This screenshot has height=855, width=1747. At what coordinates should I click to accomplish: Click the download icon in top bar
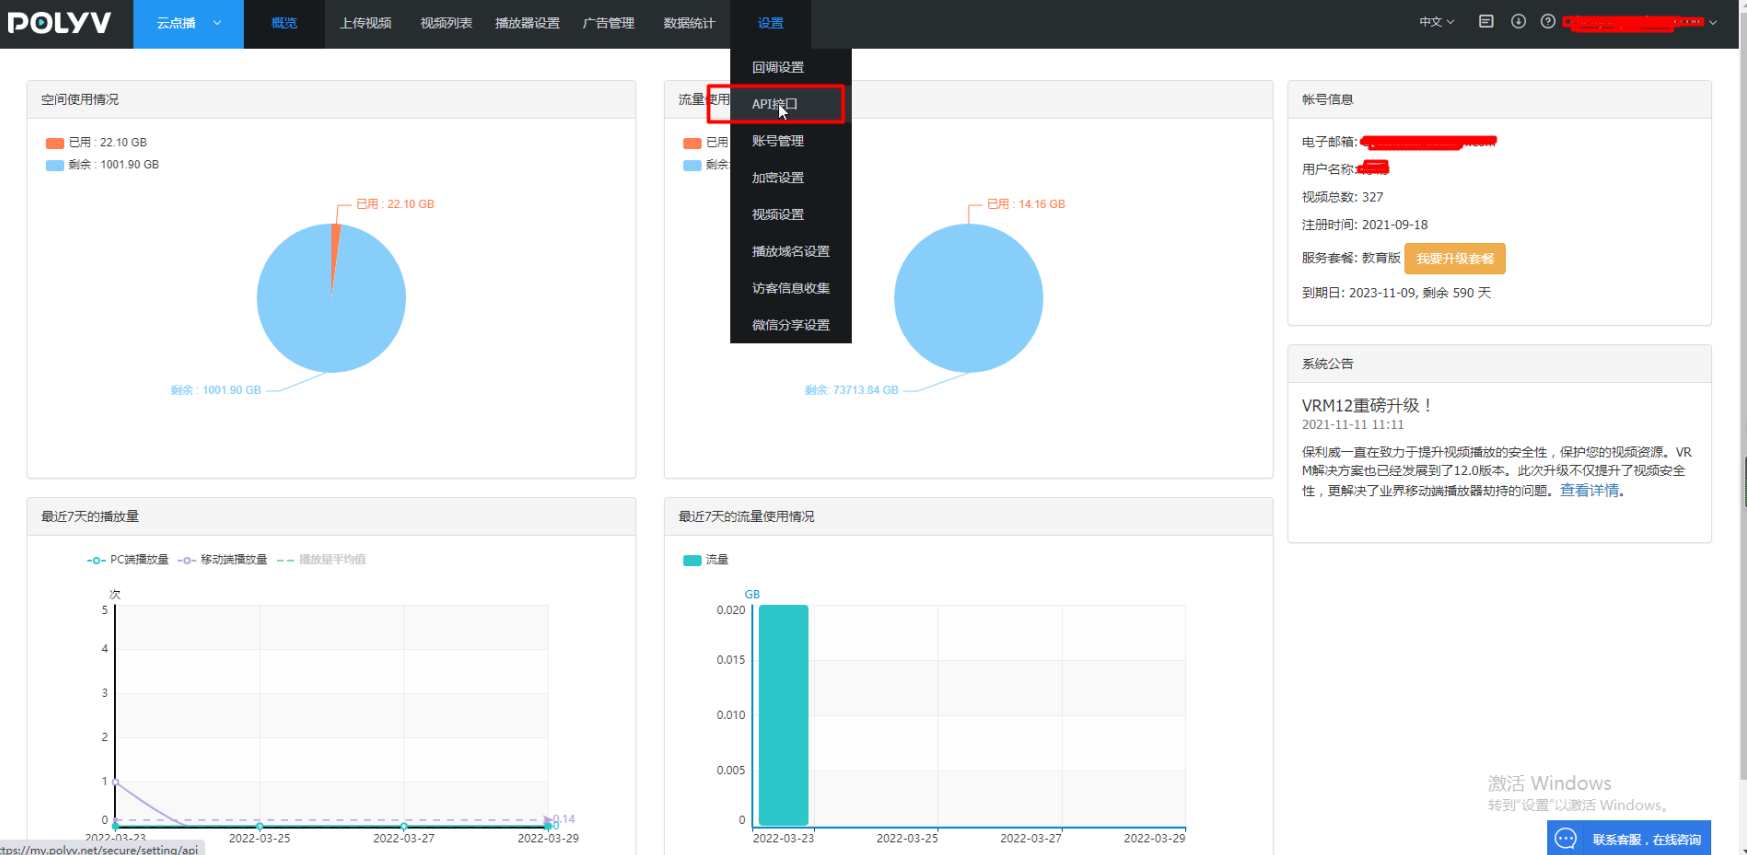click(x=1518, y=21)
